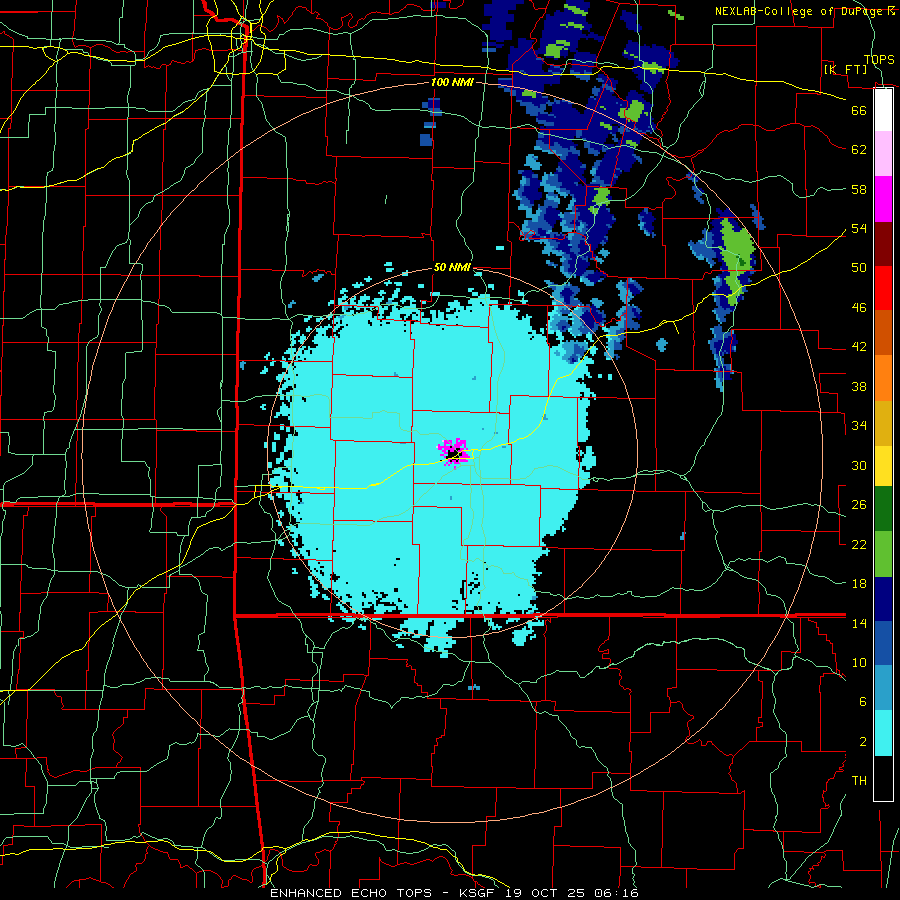Pick the light green legend swatch

(x=883, y=554)
